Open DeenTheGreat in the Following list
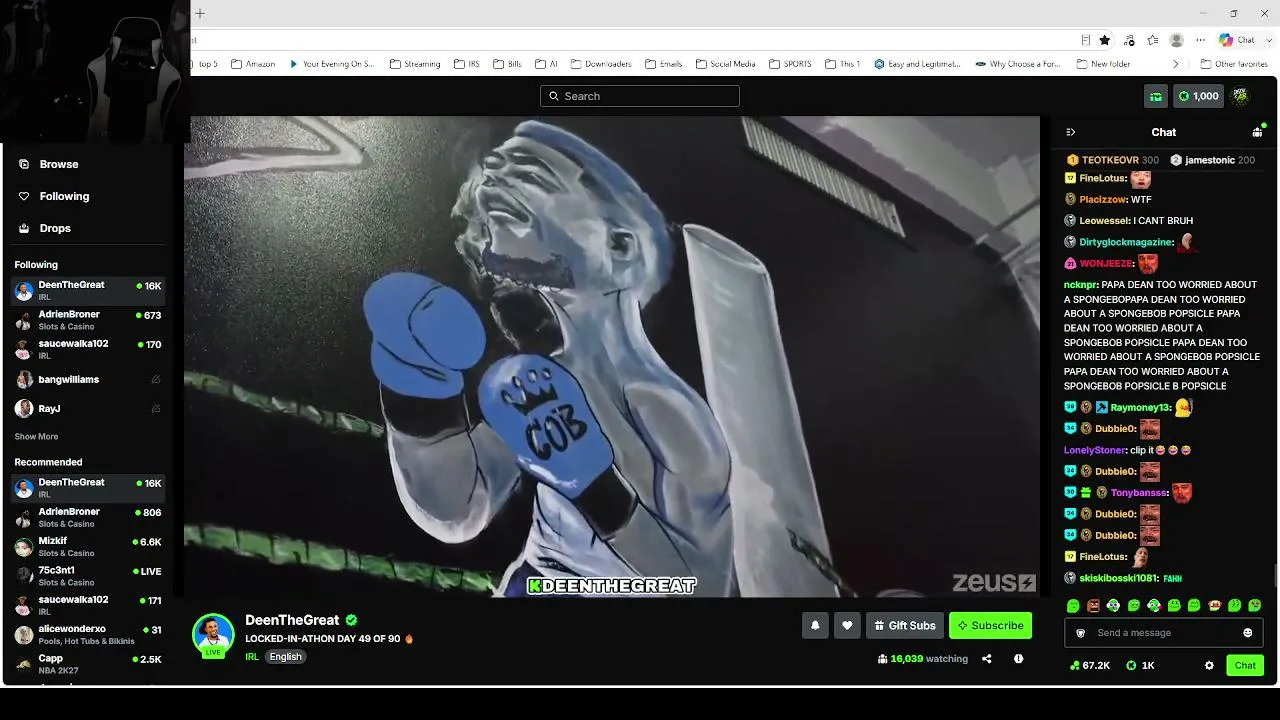Screen dimensions: 1280x720 (88, 290)
